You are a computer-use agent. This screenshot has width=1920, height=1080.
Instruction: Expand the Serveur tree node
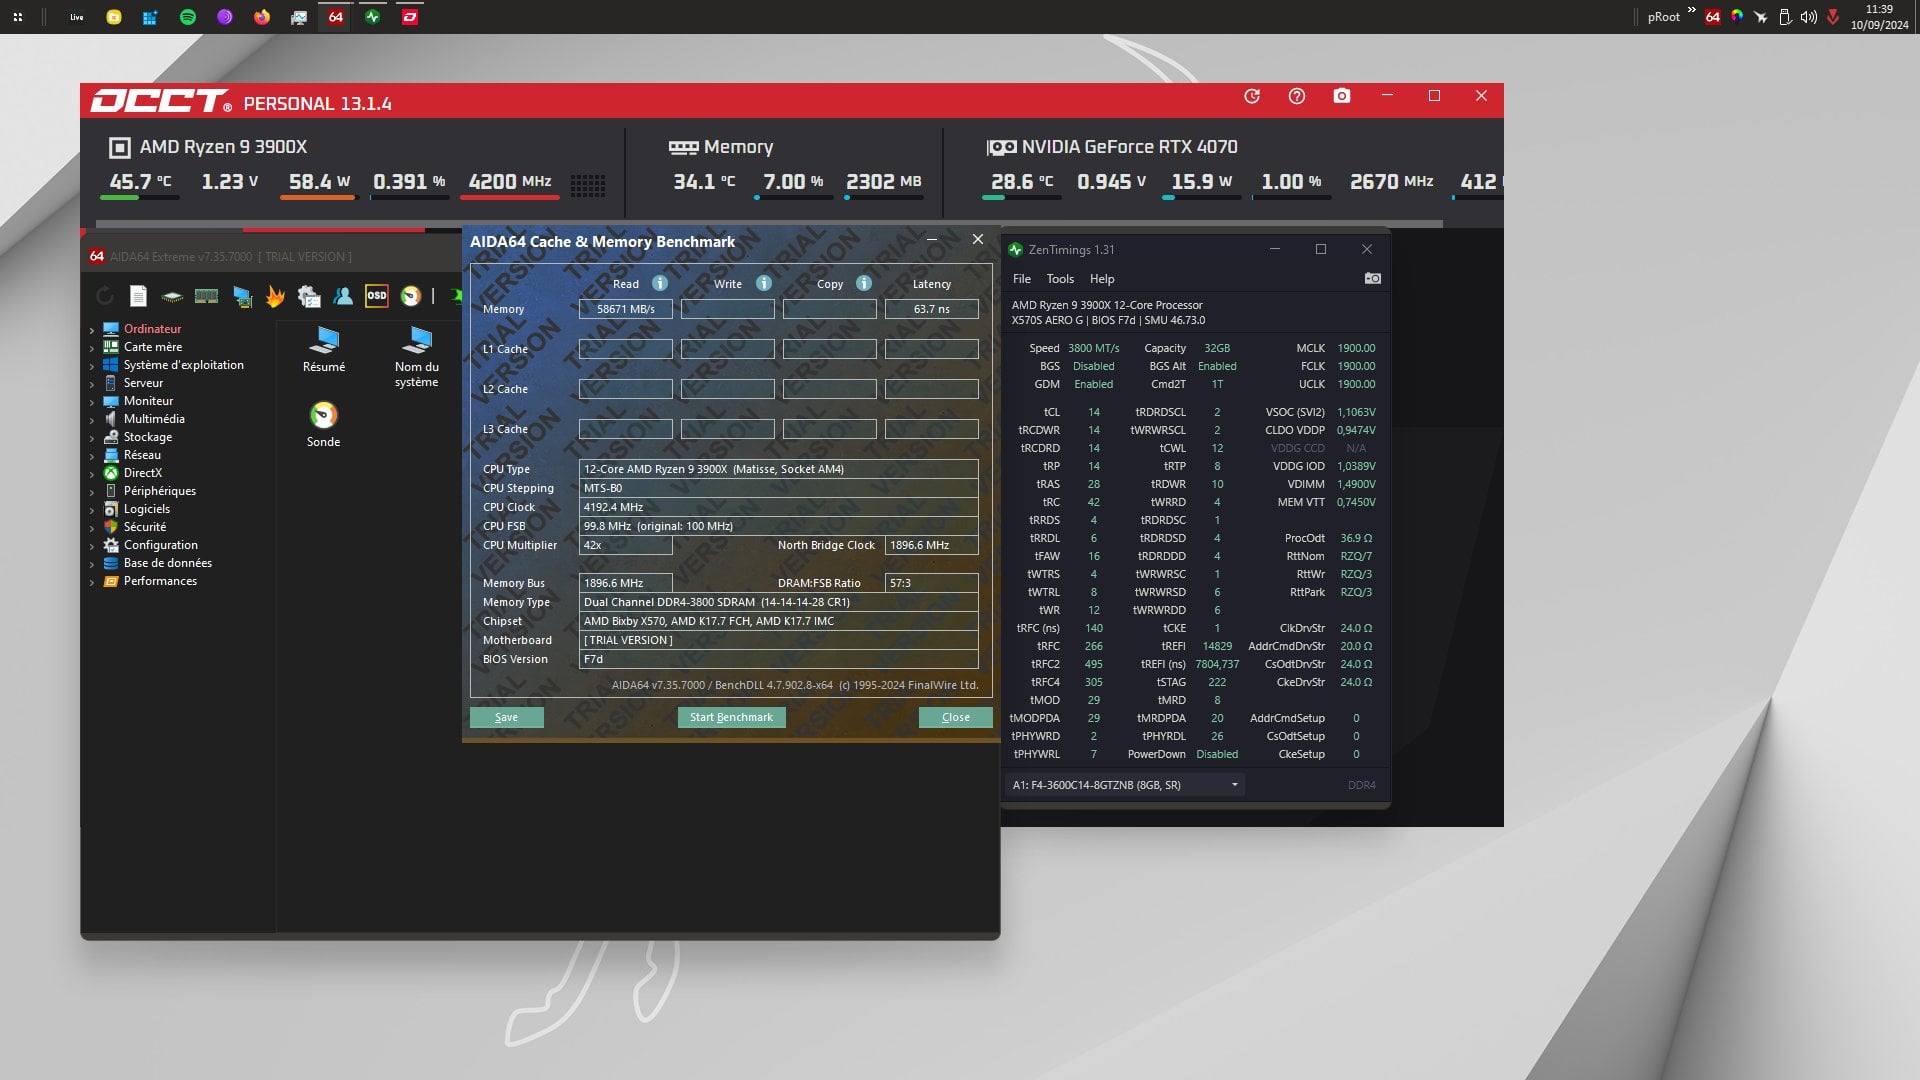(x=92, y=384)
